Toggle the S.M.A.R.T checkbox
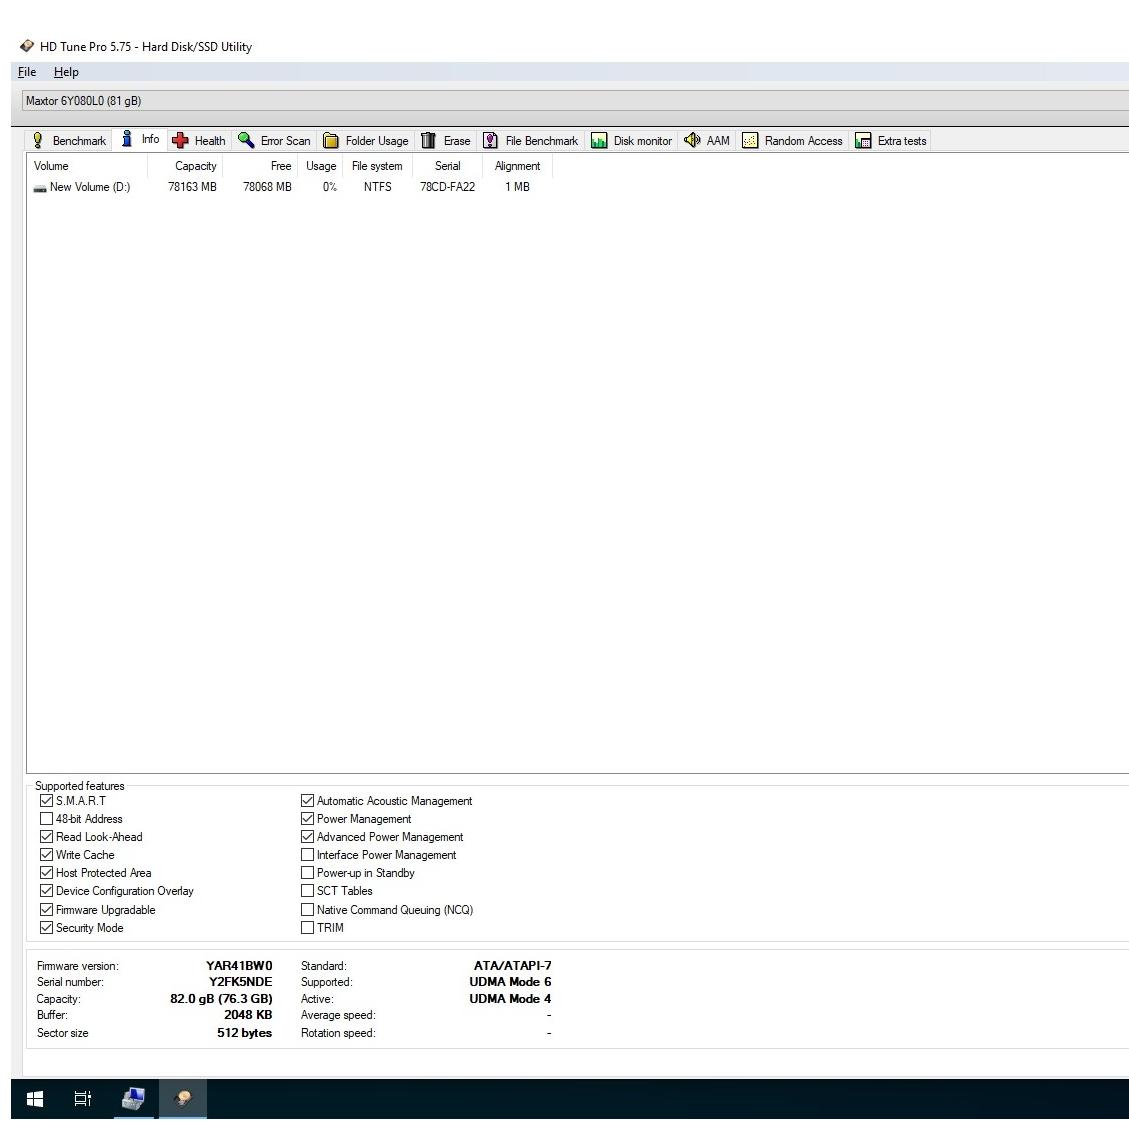The width and height of the screenshot is (1129, 1129). click(46, 801)
